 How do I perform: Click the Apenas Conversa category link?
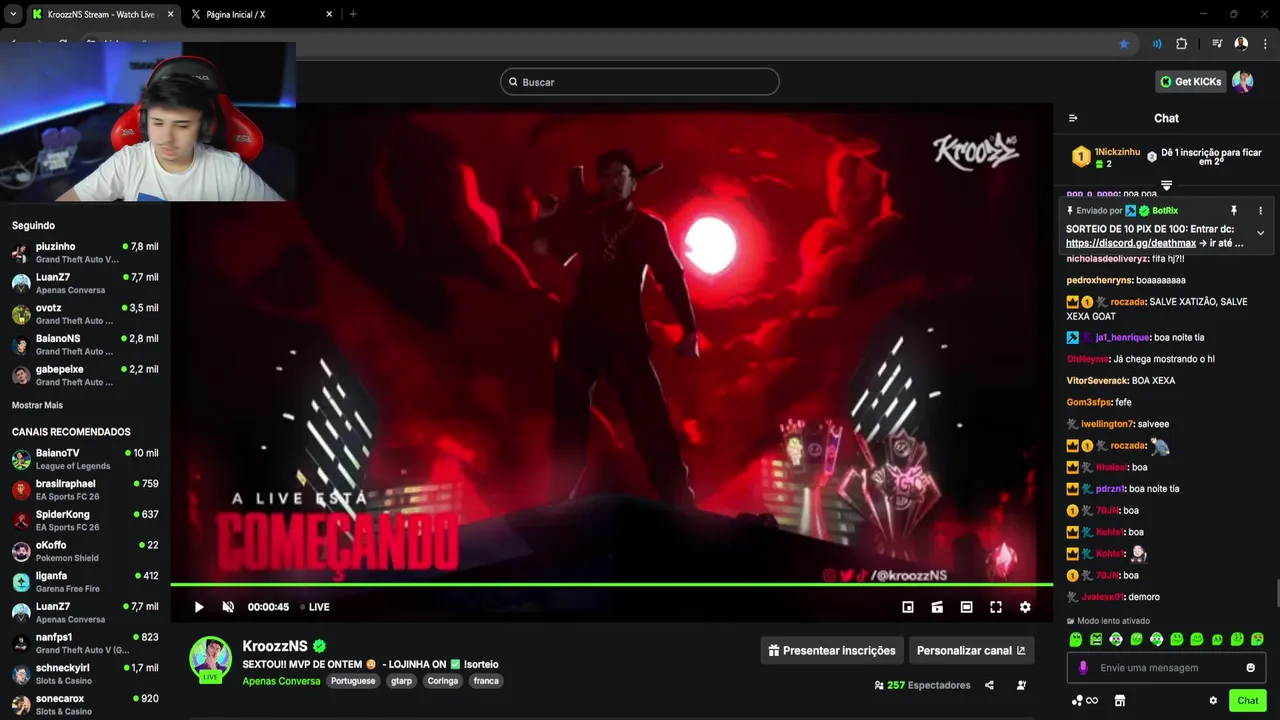[281, 681]
